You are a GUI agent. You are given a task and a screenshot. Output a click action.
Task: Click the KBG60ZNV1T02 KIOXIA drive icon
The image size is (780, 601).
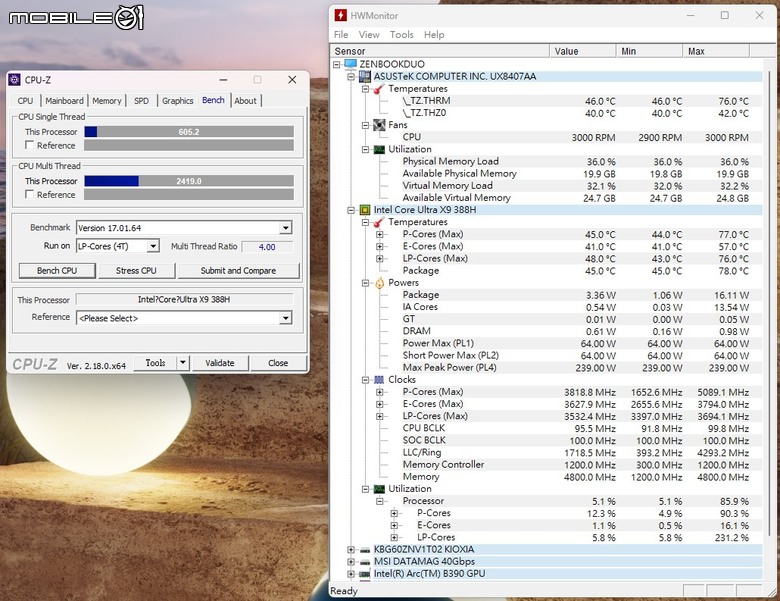tap(365, 549)
